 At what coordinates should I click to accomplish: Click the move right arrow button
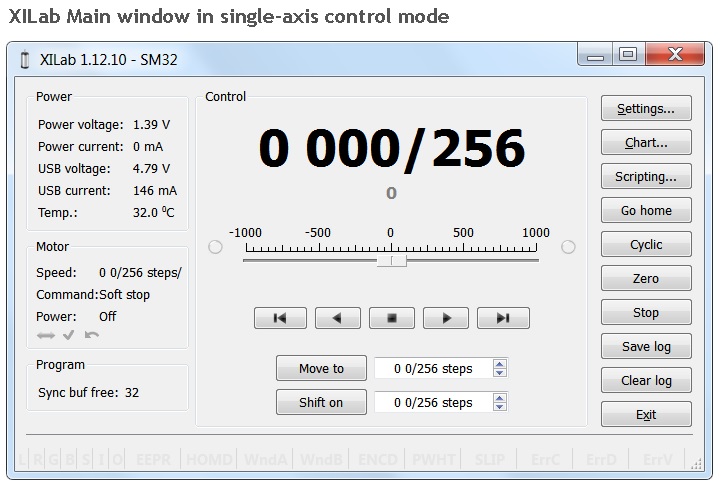tap(446, 318)
